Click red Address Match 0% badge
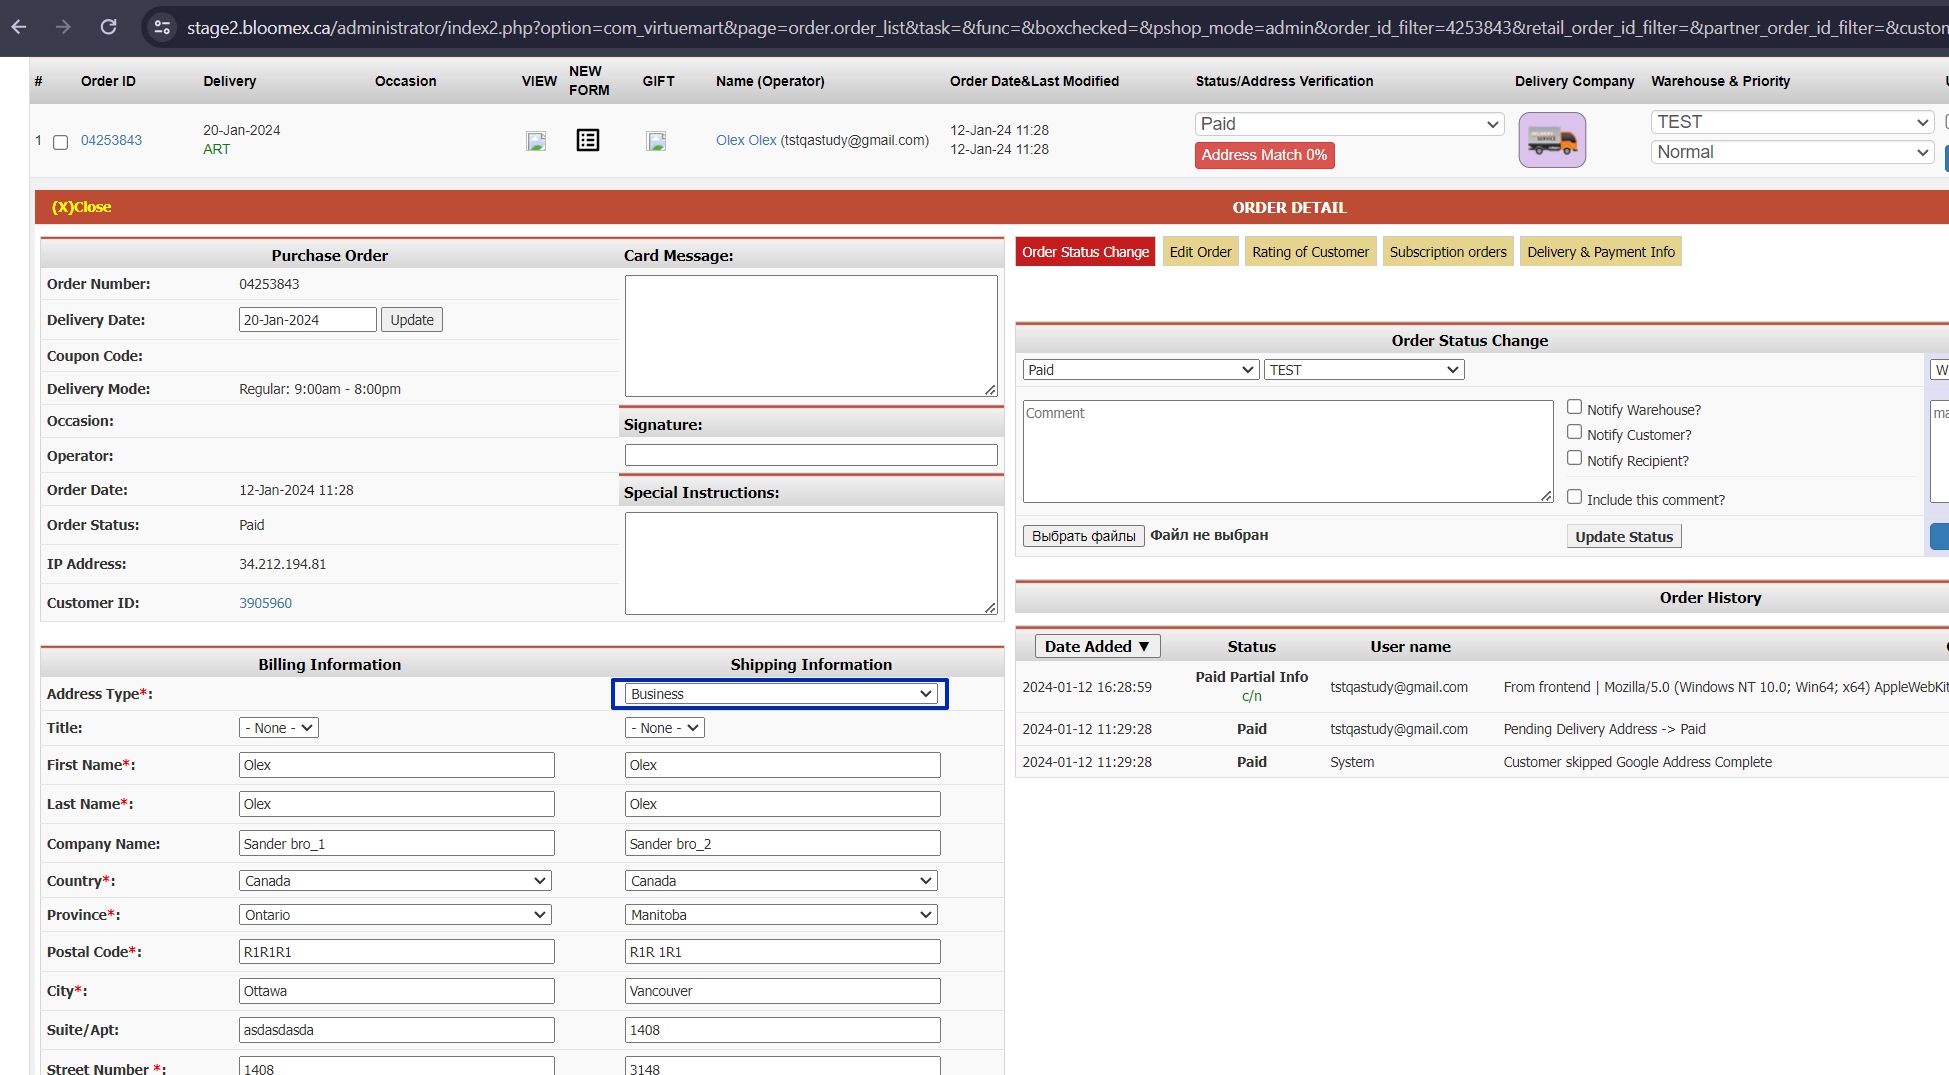Viewport: 1949px width, 1075px height. pyautogui.click(x=1264, y=155)
